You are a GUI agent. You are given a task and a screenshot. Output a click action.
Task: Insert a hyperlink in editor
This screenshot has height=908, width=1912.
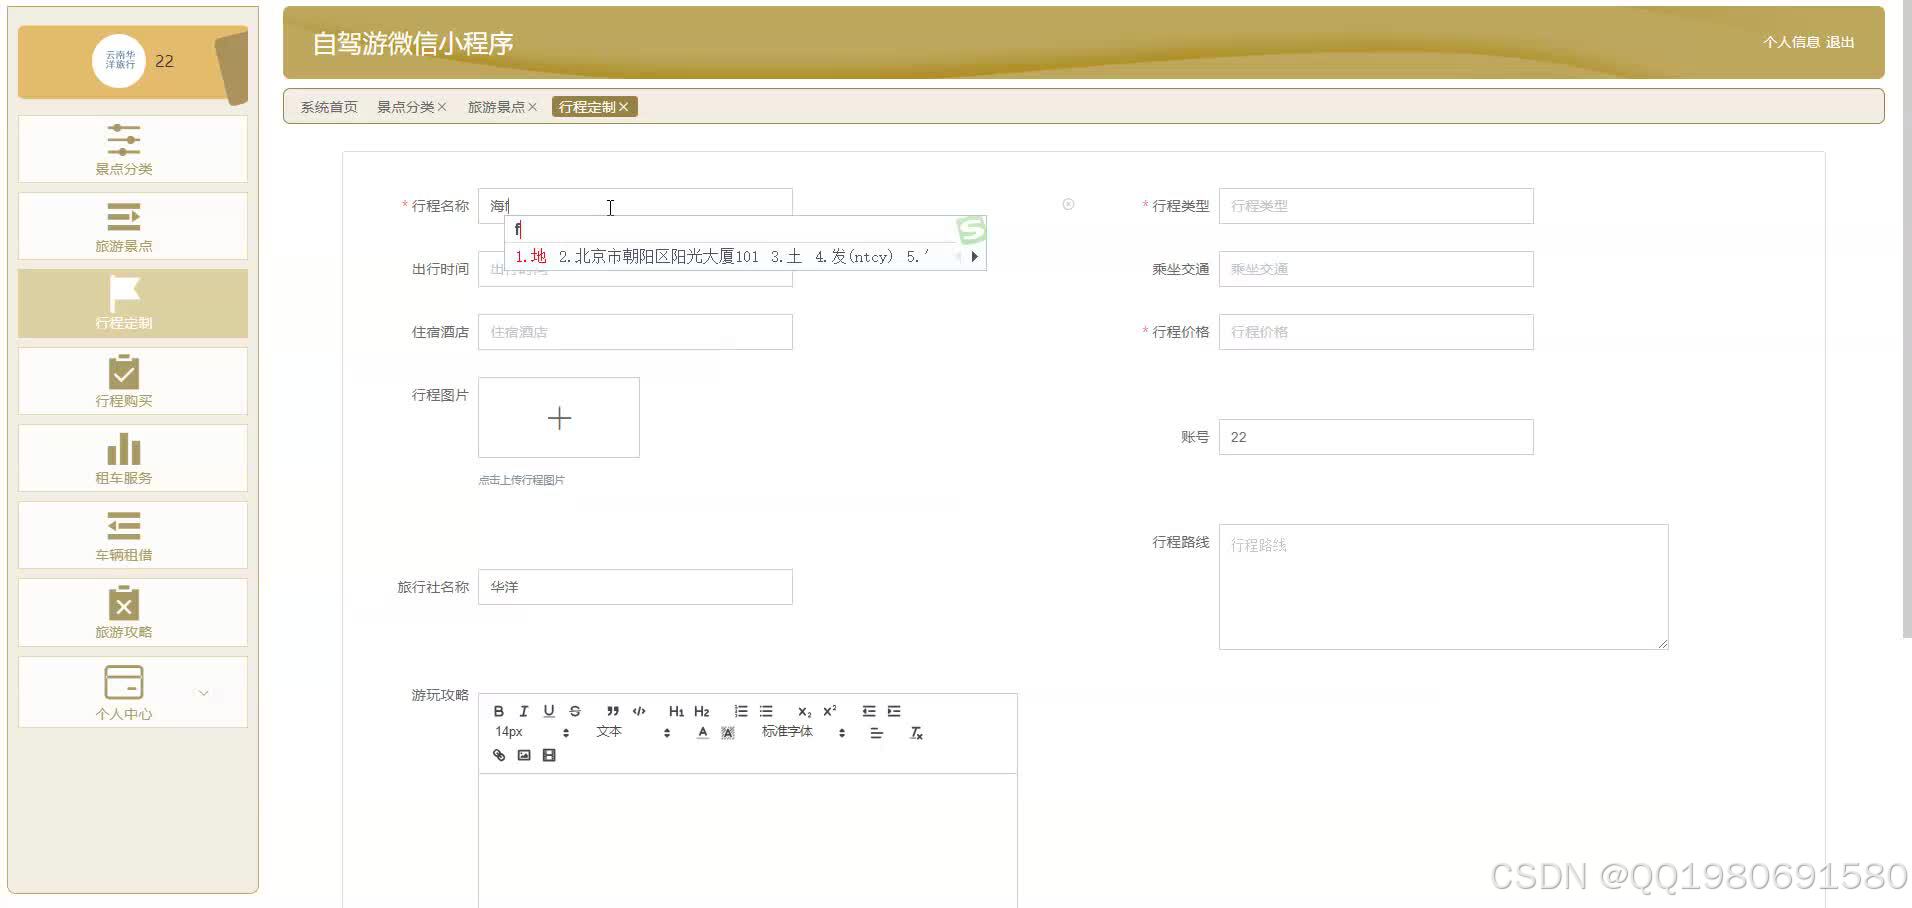(x=499, y=755)
